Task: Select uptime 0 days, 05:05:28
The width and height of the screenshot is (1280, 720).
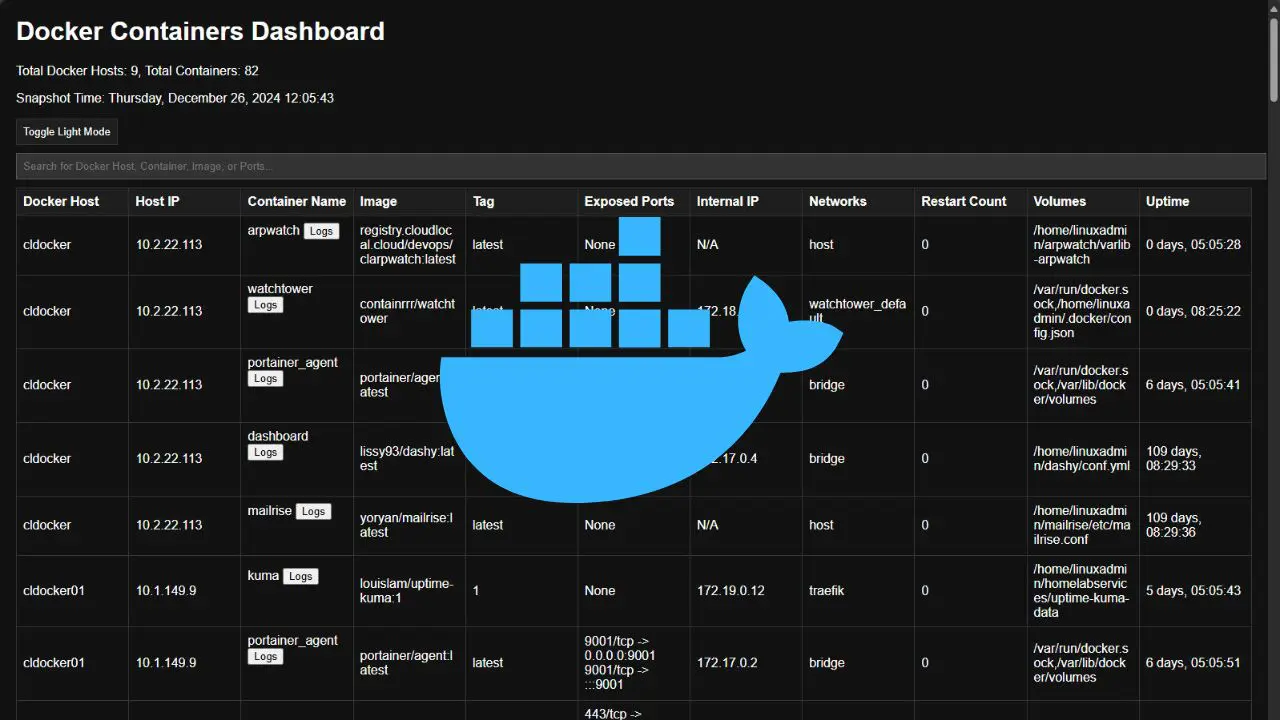Action: [x=1193, y=245]
